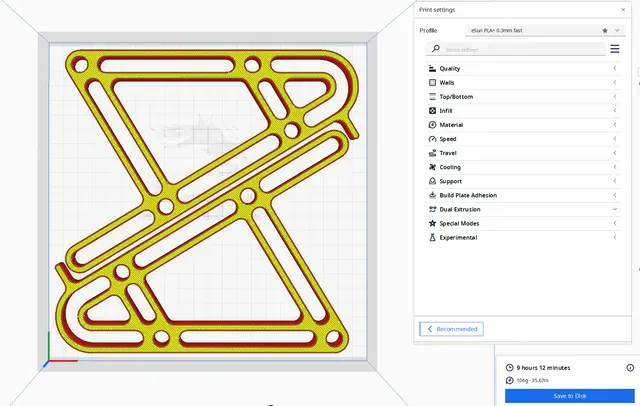Click the search magnifier icon
This screenshot has width=640, height=406.
pyautogui.click(x=436, y=49)
